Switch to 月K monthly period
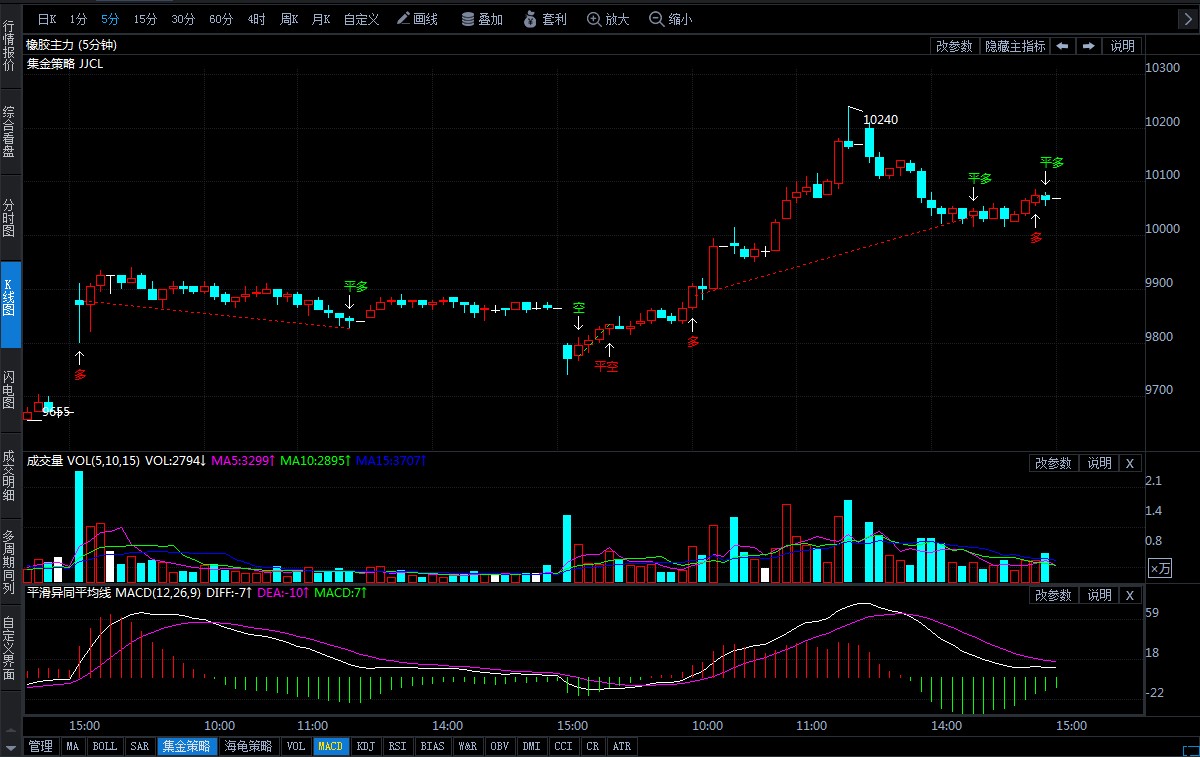The image size is (1200, 757). point(321,19)
